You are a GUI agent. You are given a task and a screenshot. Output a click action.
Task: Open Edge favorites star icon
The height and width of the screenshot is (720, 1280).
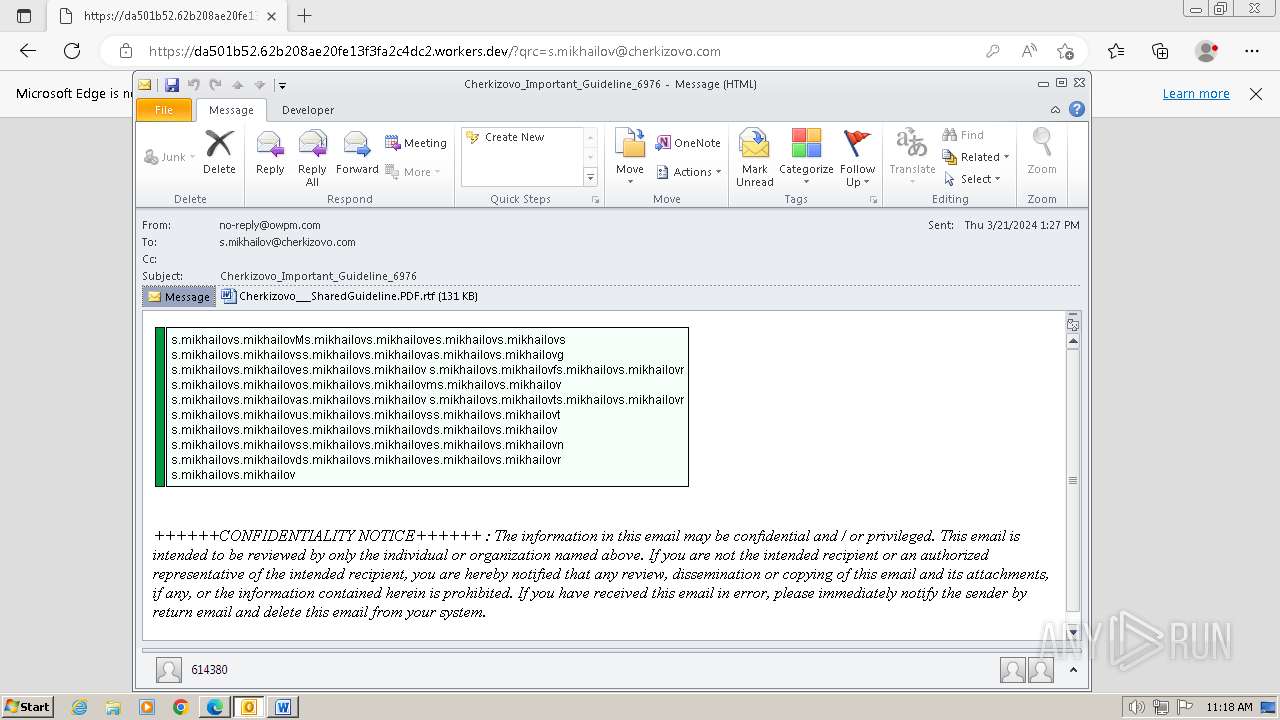pyautogui.click(x=1116, y=51)
